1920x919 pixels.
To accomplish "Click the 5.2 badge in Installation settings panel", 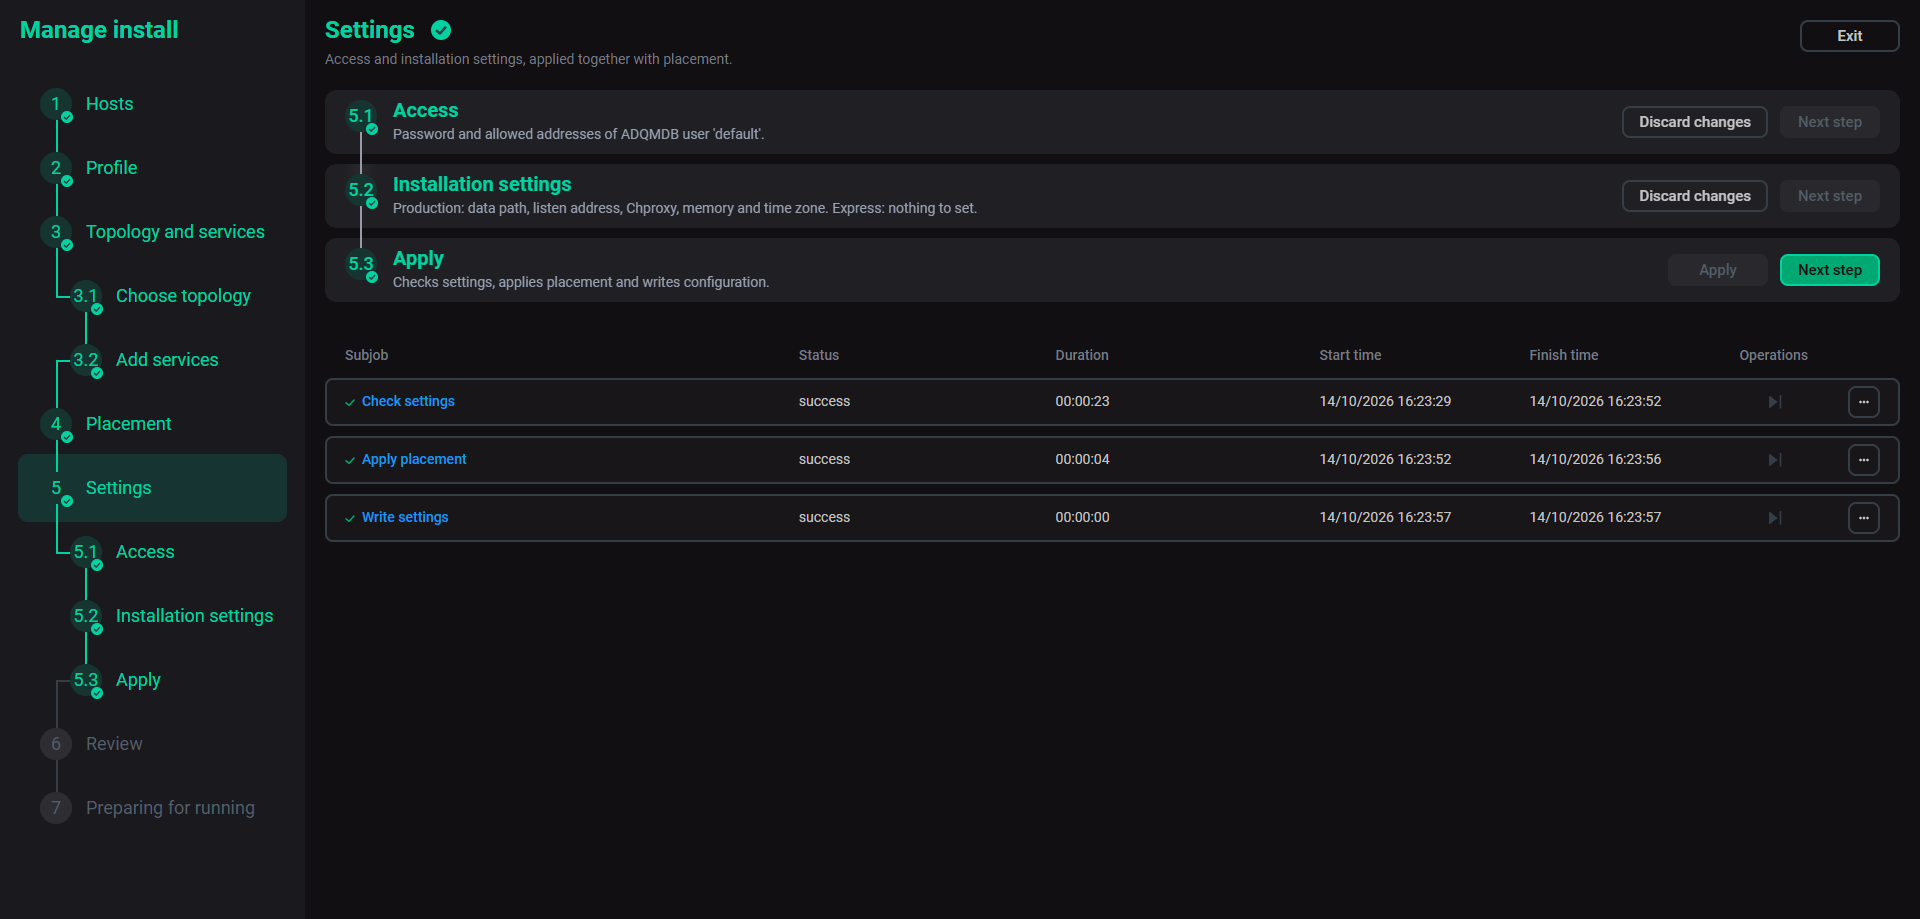I will [x=361, y=190].
